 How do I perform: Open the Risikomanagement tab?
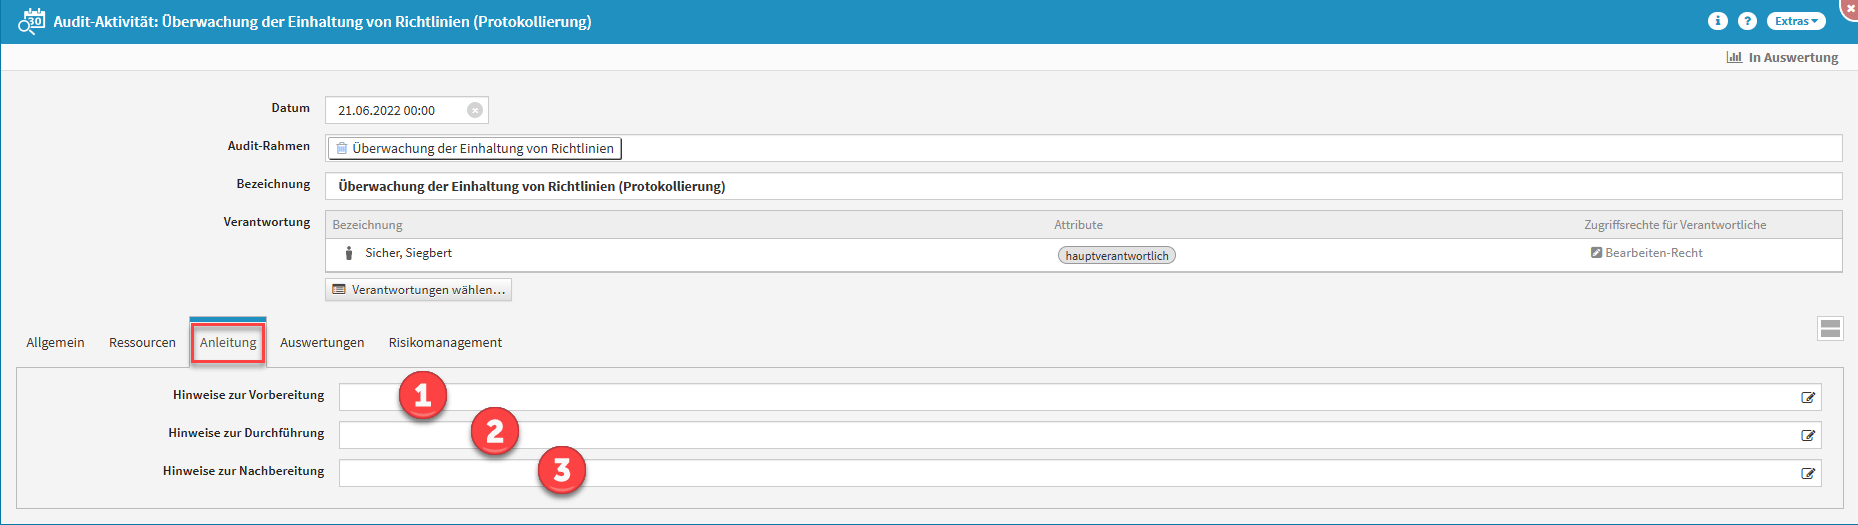pos(445,342)
